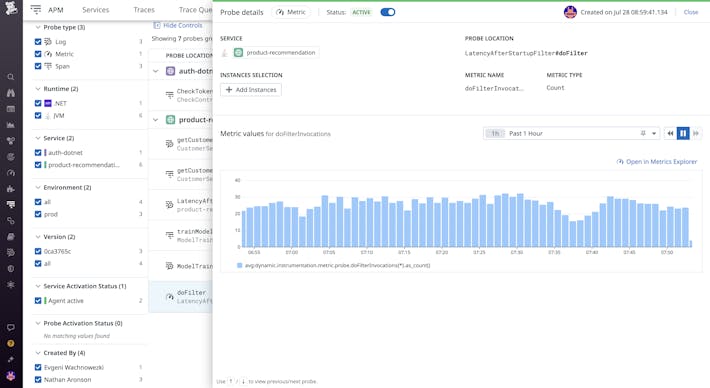Collapse the Service filter section
710x388 pixels.
click(x=38, y=138)
